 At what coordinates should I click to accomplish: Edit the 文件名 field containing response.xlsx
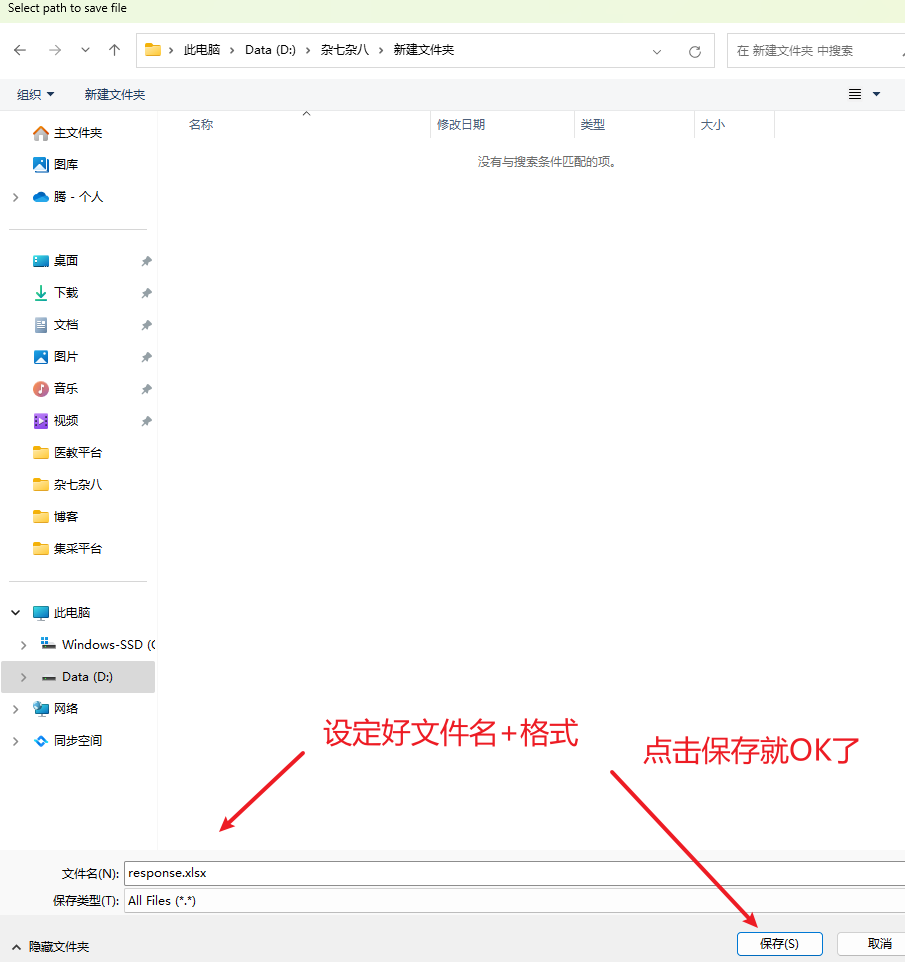[514, 873]
